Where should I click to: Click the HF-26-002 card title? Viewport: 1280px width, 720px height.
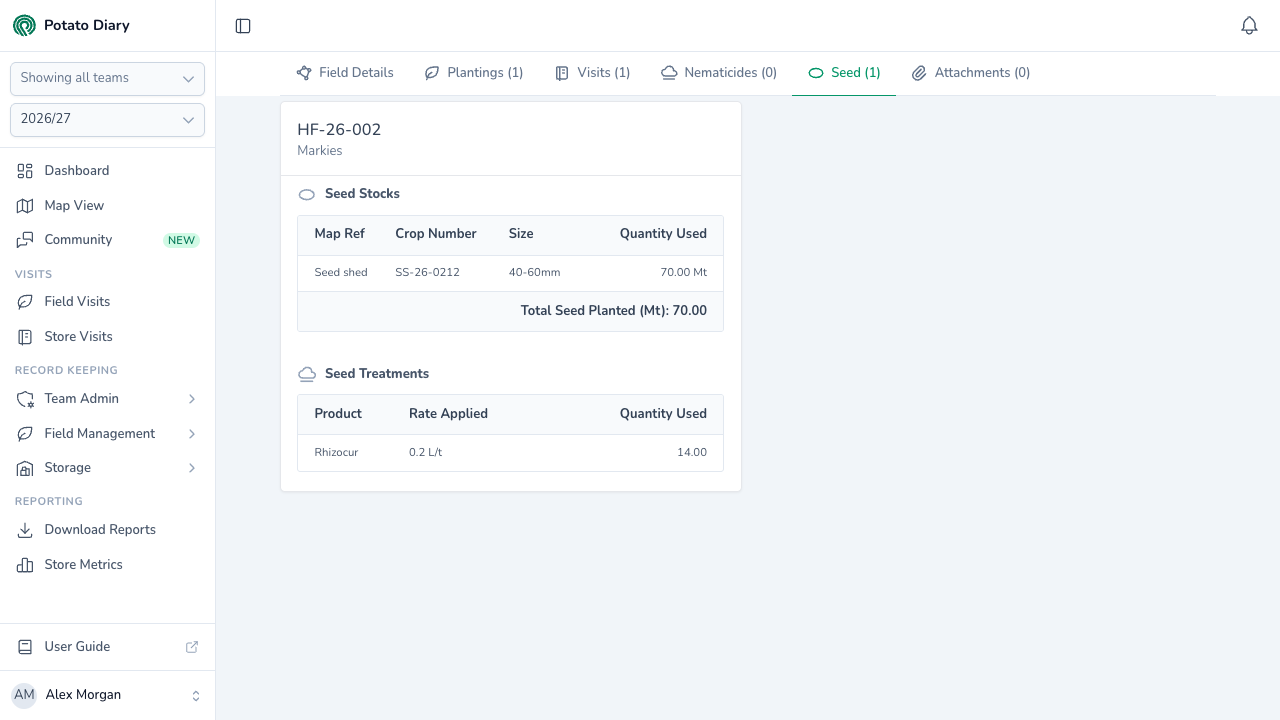coord(339,130)
